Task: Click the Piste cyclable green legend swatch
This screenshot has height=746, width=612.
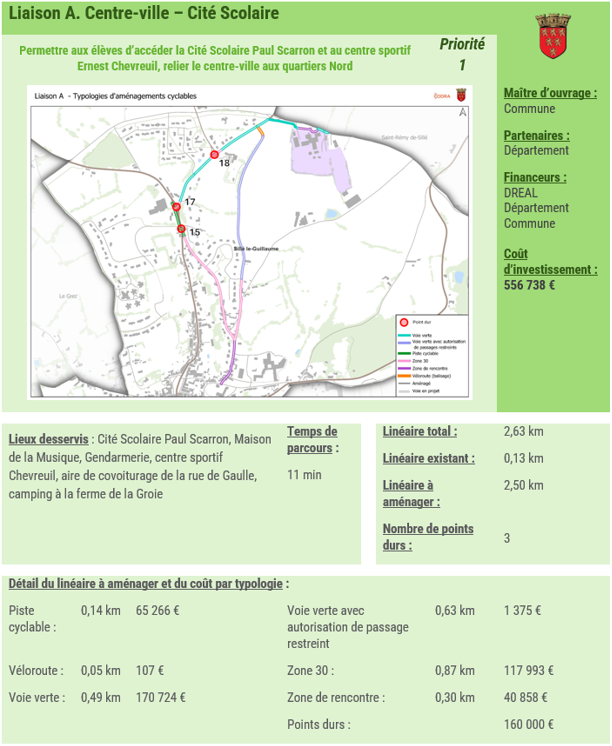Action: tap(403, 353)
